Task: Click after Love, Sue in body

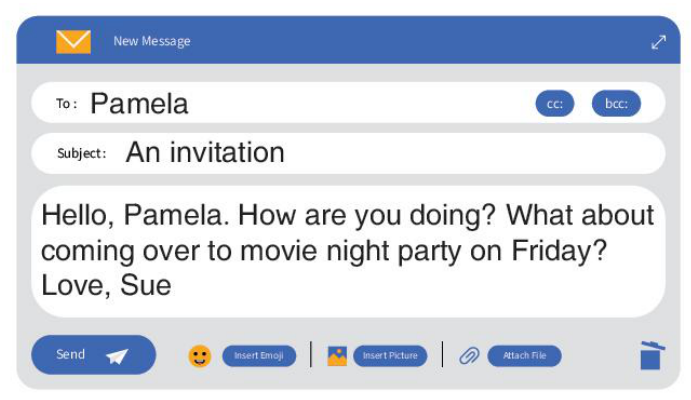Action: click(174, 285)
